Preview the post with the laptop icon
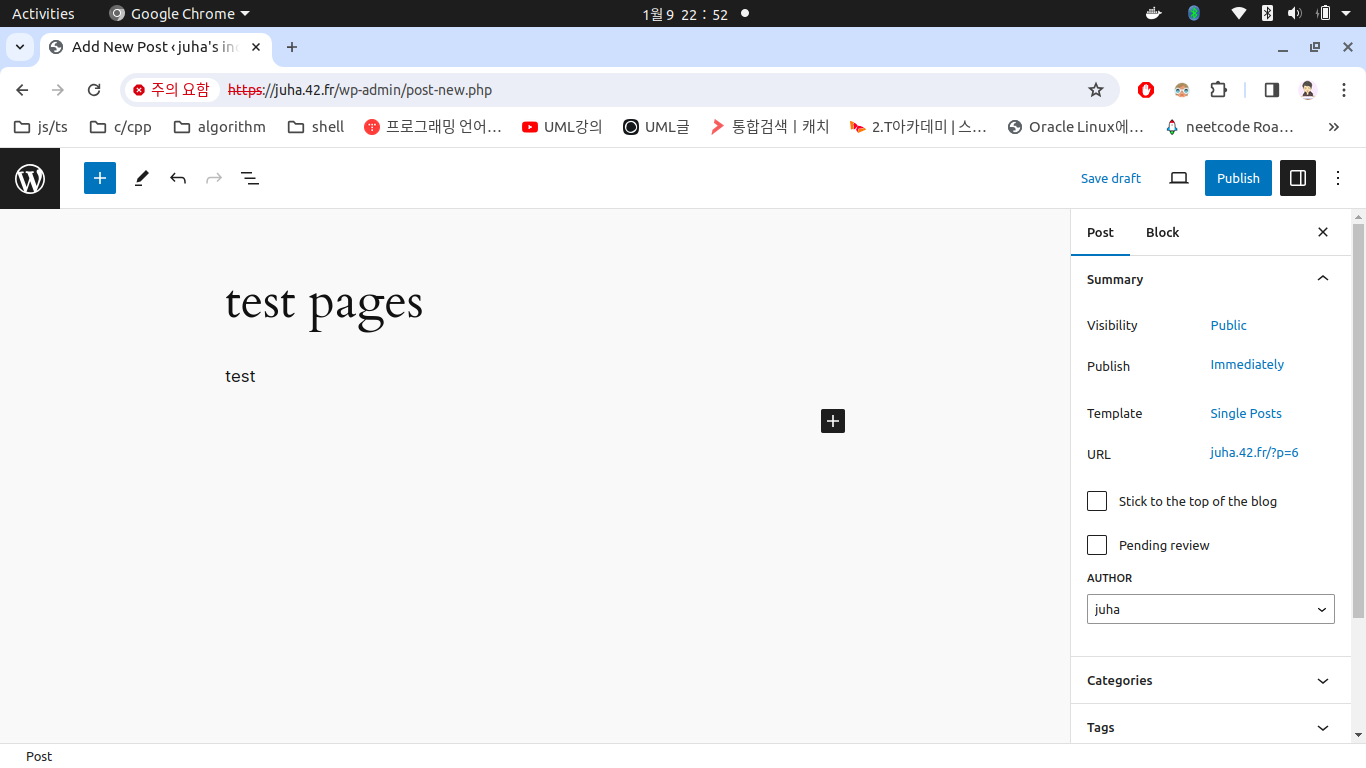1366x768 pixels. tap(1179, 178)
